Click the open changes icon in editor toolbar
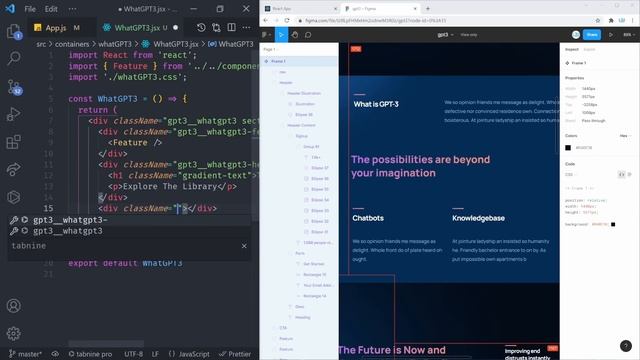This screenshot has height=360, width=640. click(x=216, y=27)
